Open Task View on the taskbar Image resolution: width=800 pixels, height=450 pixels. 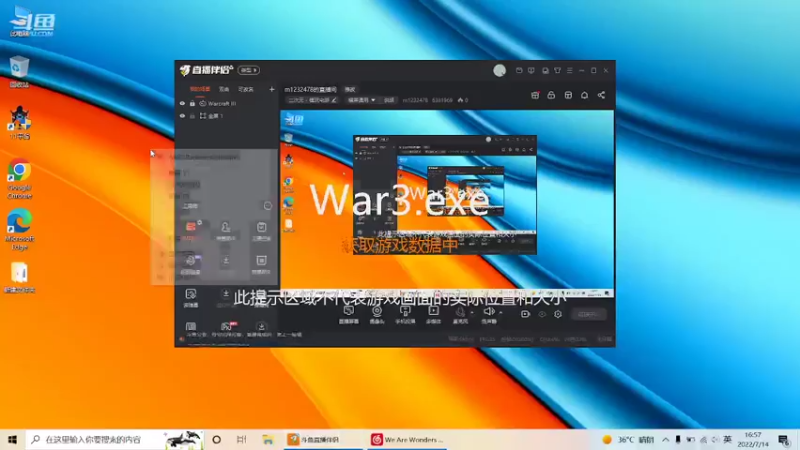tap(242, 439)
